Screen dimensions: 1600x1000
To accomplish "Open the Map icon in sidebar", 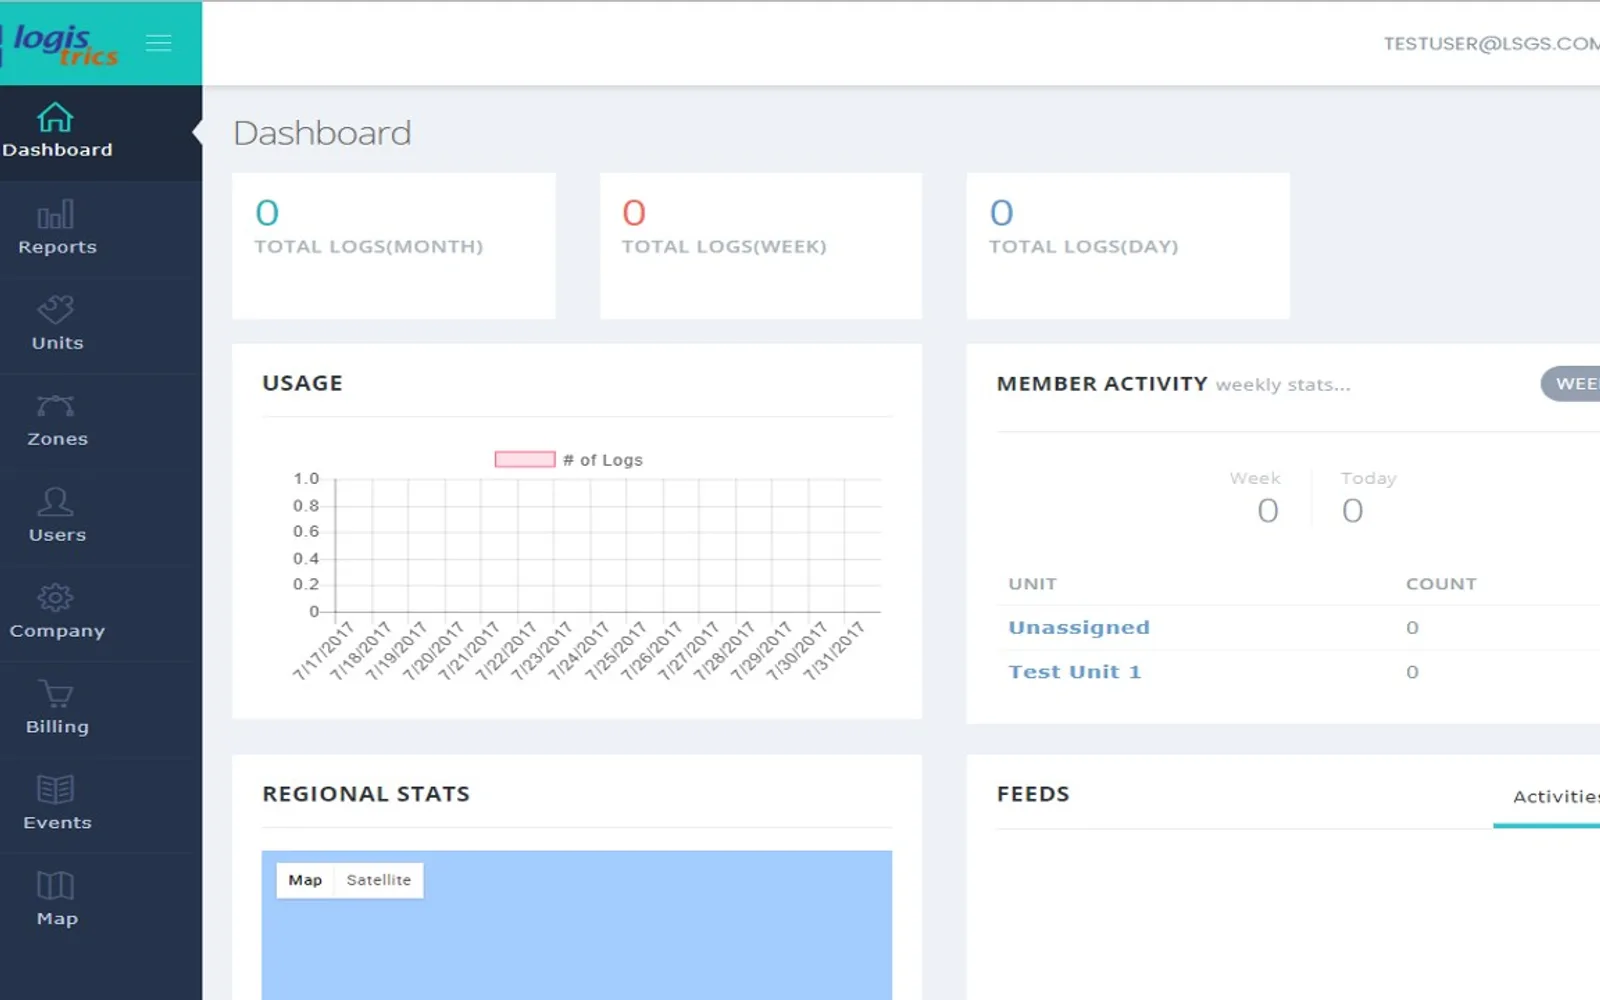I will 55,885.
